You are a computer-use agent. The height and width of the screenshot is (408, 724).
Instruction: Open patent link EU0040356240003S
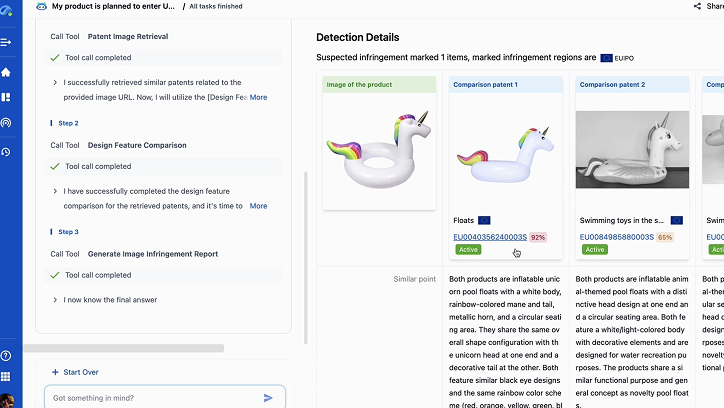490,237
